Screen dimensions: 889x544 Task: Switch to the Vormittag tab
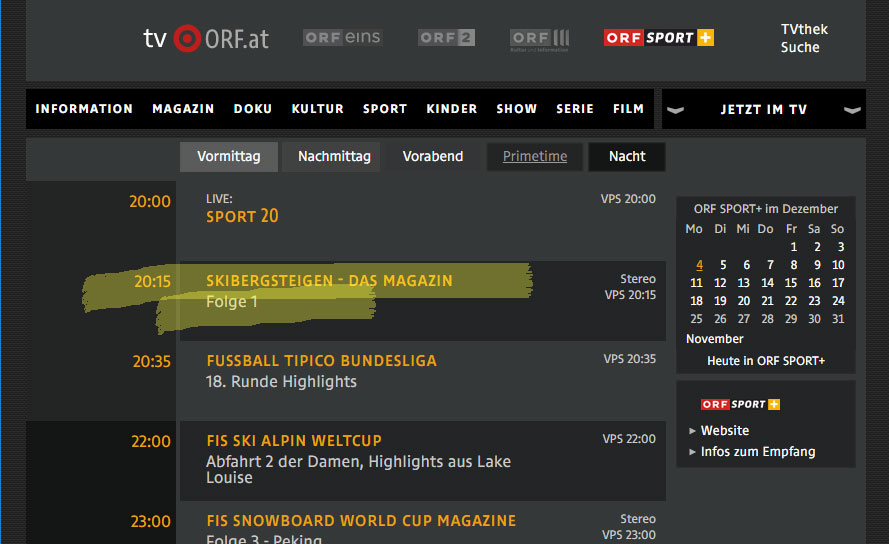coord(229,157)
